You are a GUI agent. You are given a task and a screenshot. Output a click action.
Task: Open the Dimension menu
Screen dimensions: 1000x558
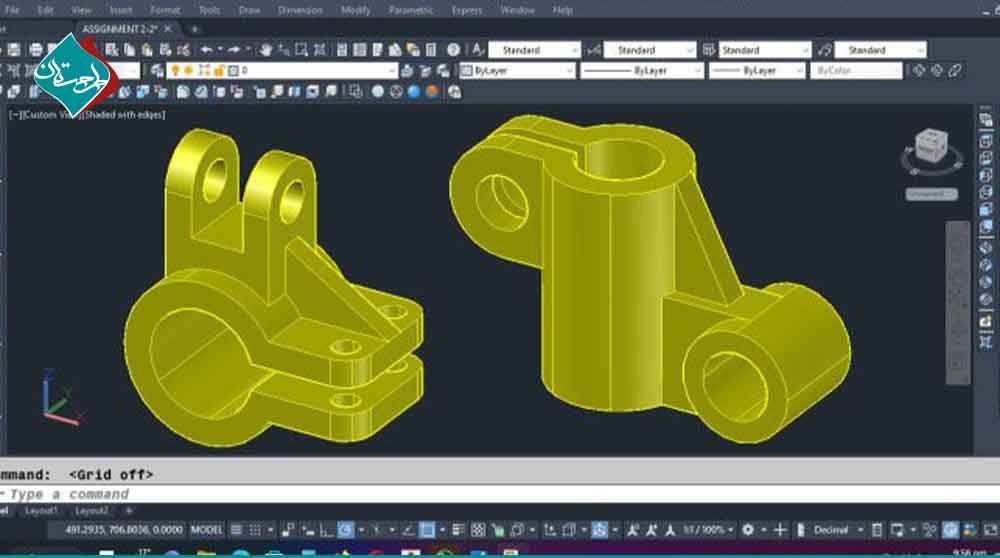tap(300, 10)
